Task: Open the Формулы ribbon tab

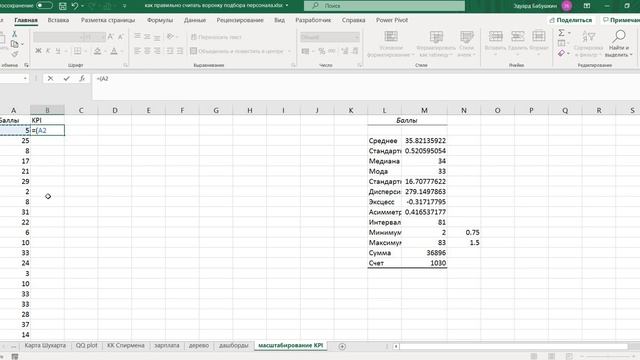Action: (x=160, y=20)
